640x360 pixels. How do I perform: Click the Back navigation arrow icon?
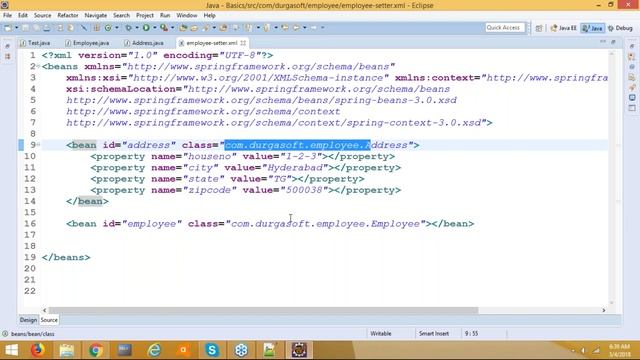pyautogui.click(x=296, y=28)
